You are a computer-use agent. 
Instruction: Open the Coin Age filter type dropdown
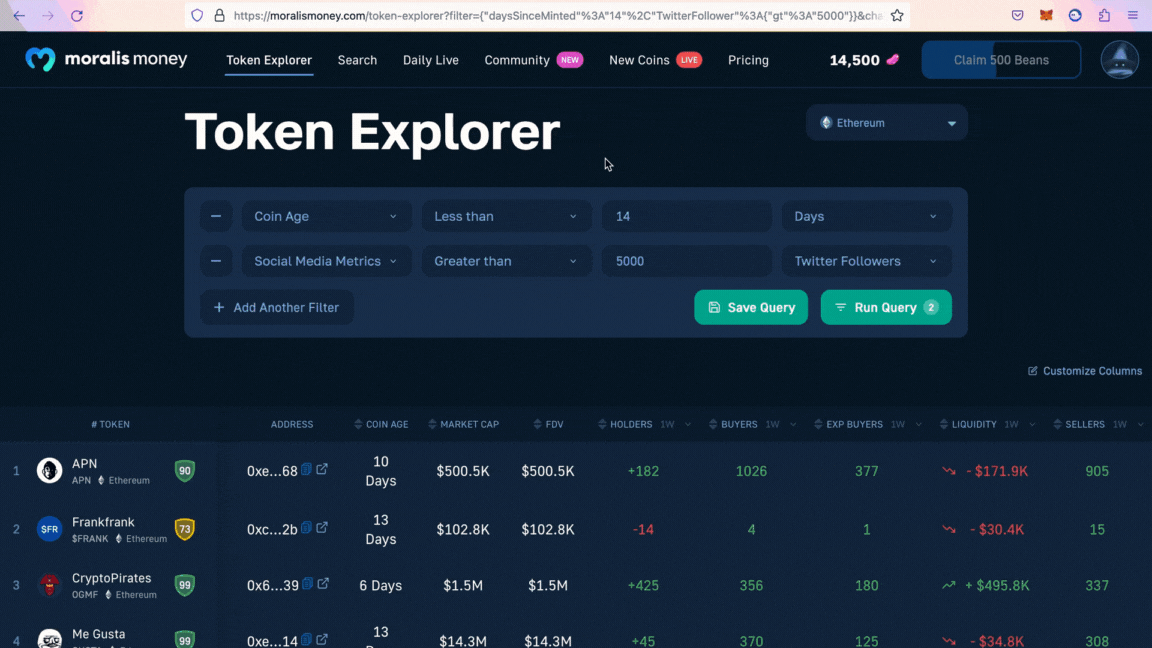click(x=325, y=216)
